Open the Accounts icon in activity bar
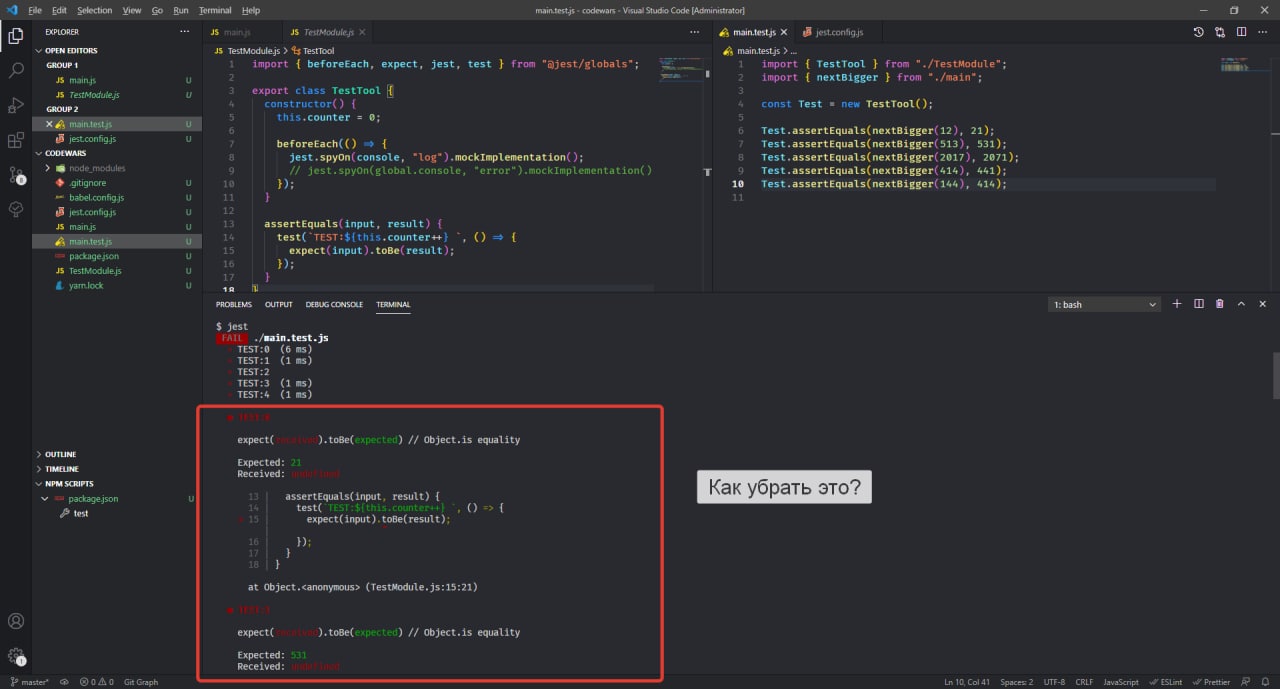 [16, 622]
